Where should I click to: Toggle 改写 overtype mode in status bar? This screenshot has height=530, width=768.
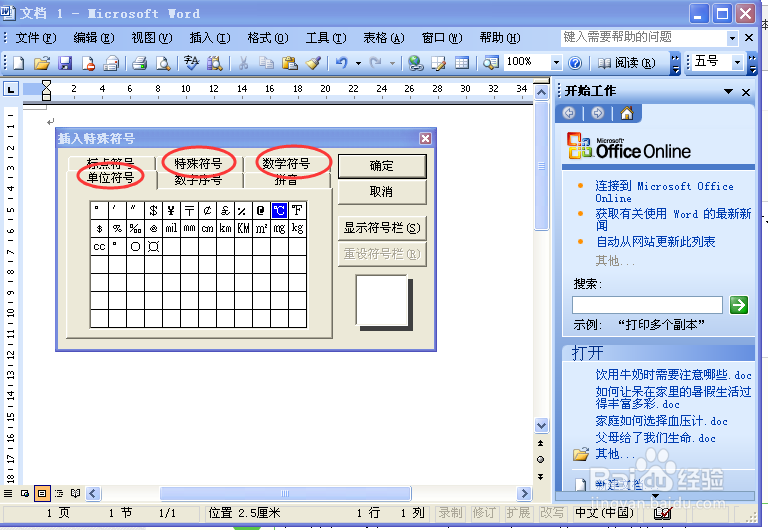click(552, 513)
